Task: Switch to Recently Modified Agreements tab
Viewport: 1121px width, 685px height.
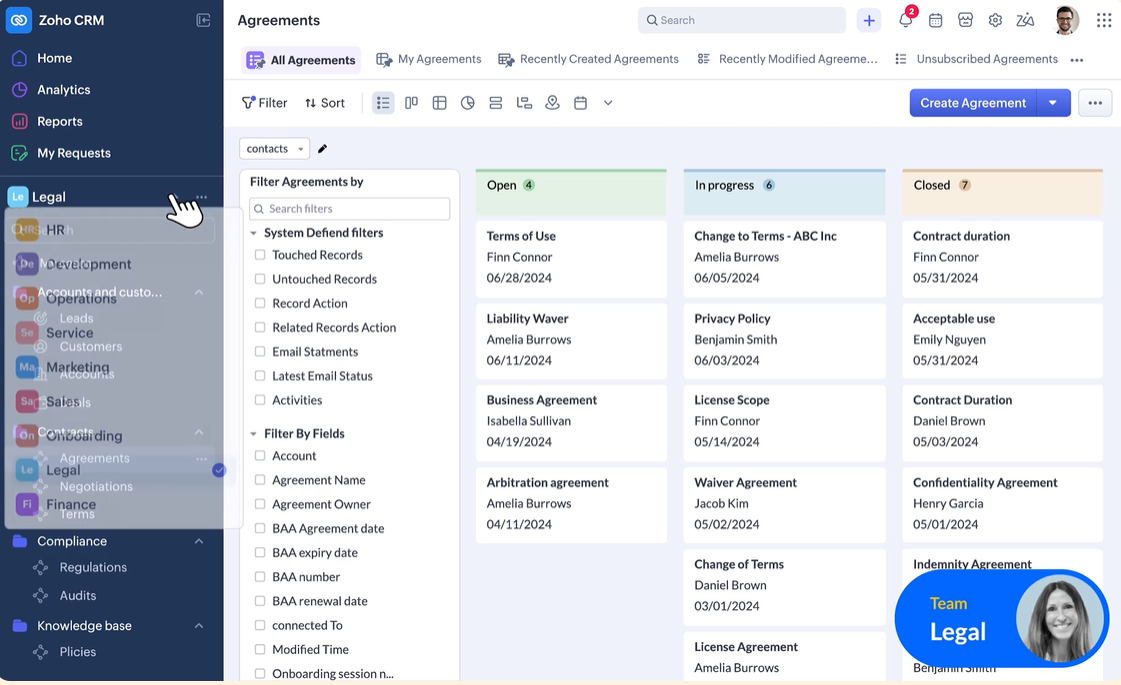Action: [787, 59]
